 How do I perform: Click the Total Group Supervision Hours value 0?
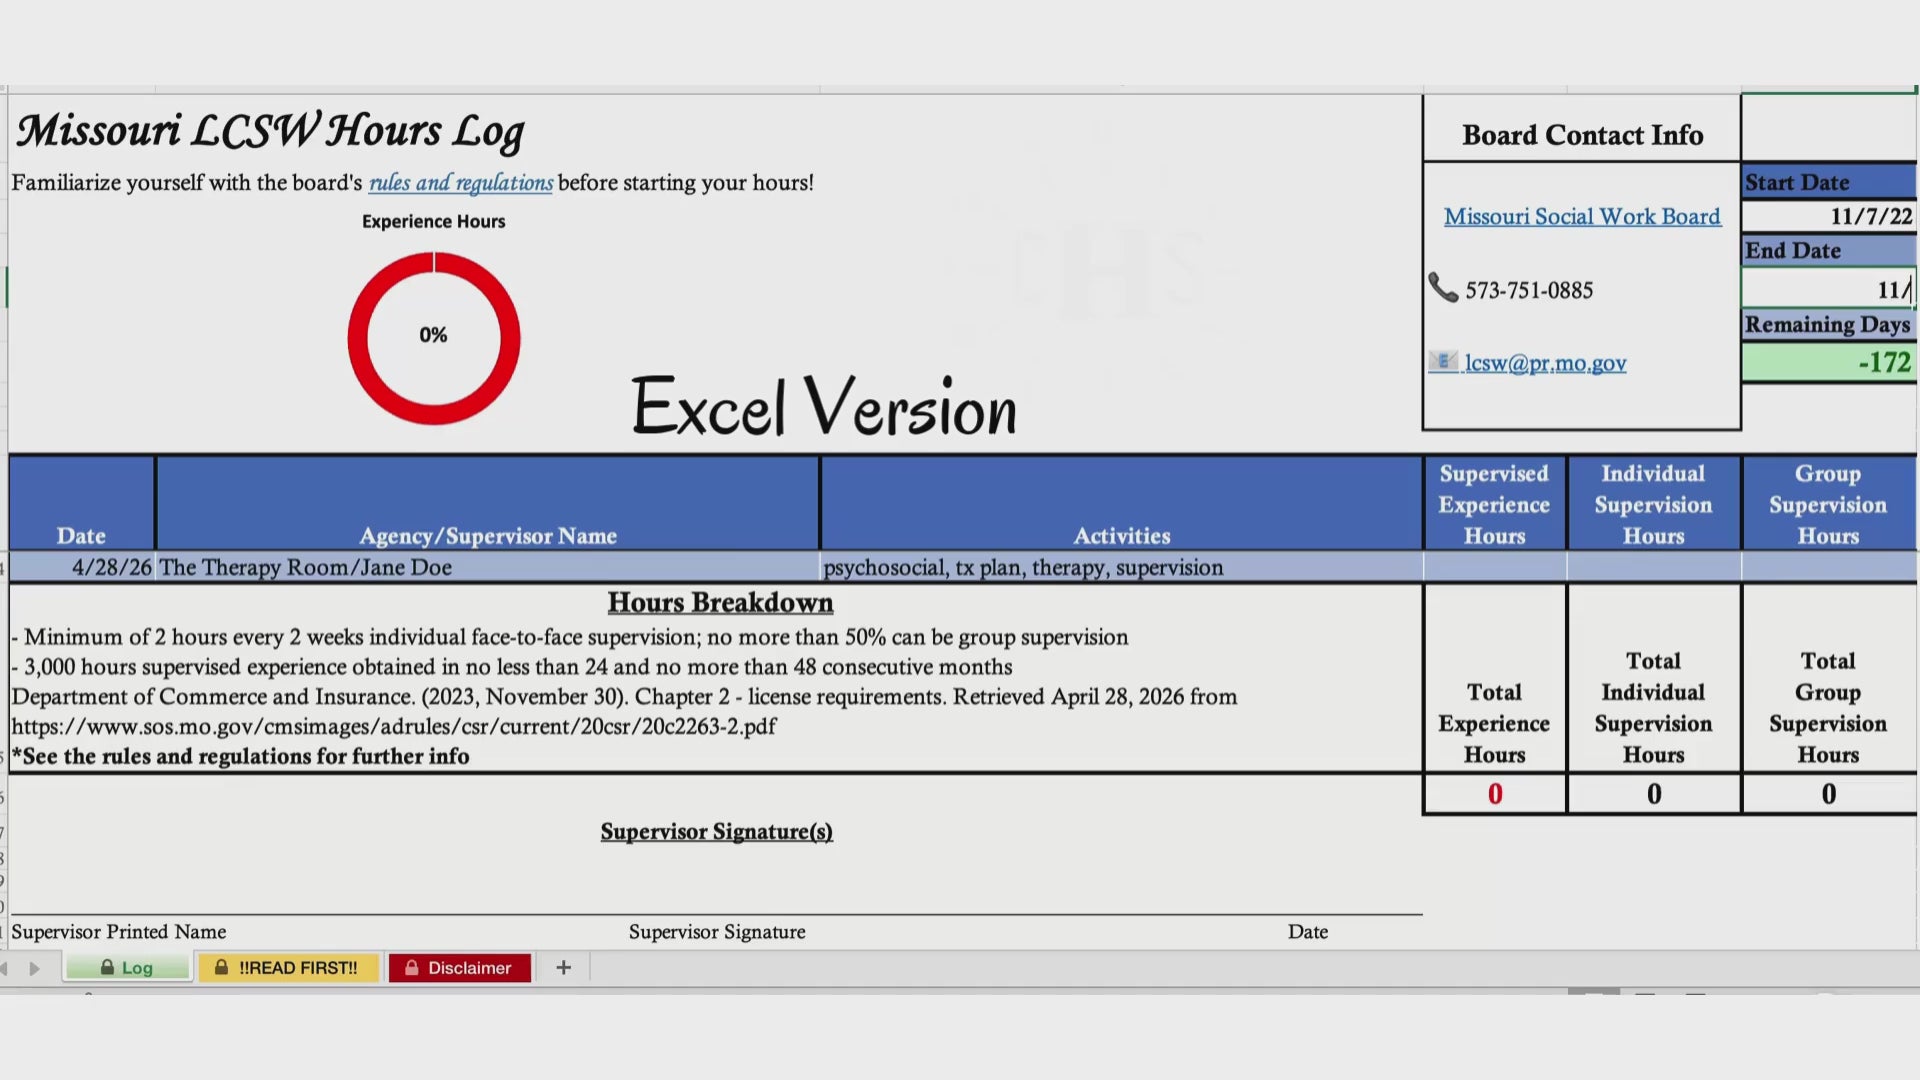pos(1828,794)
